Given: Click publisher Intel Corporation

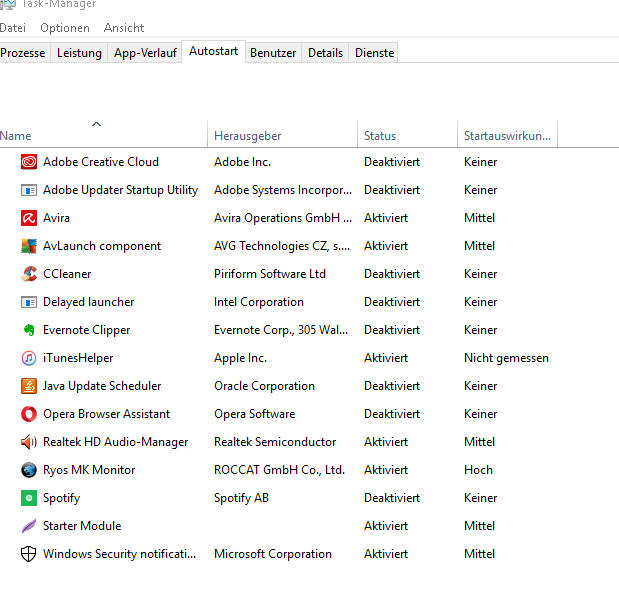Looking at the screenshot, I should [x=259, y=302].
